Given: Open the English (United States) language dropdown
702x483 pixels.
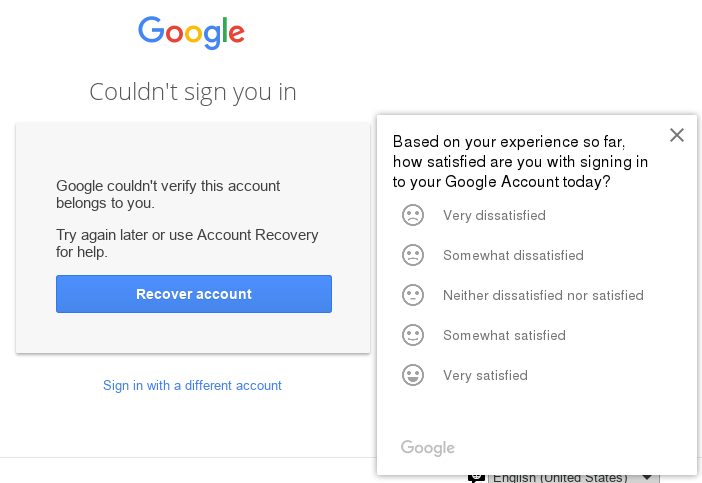Looking at the screenshot, I should tap(574, 478).
